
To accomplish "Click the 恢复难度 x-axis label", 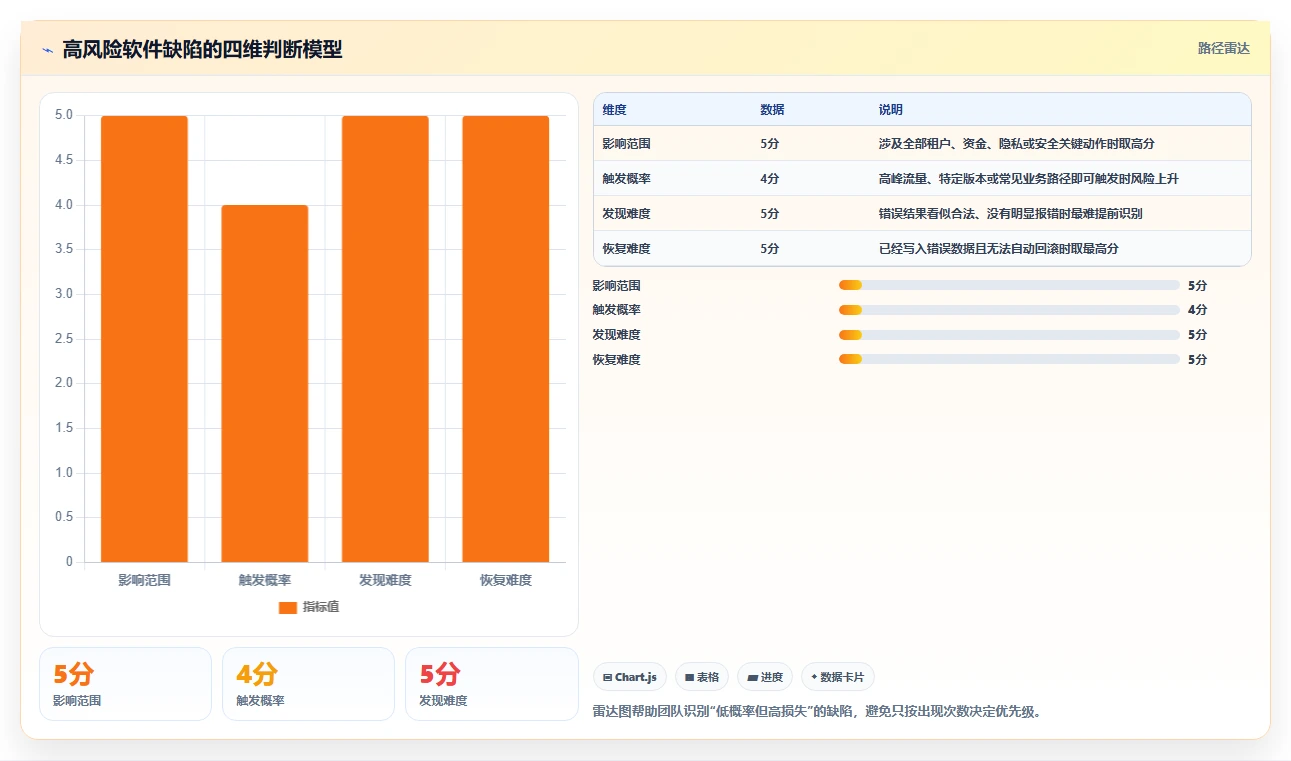I will click(x=505, y=580).
